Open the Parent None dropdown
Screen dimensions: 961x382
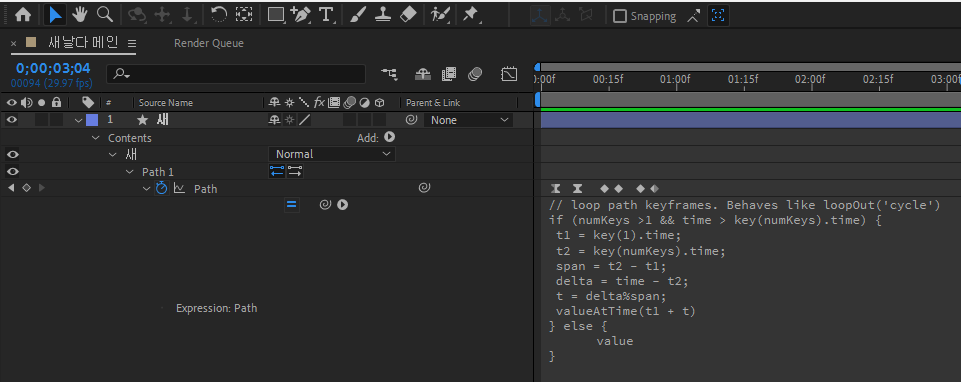pyautogui.click(x=468, y=120)
